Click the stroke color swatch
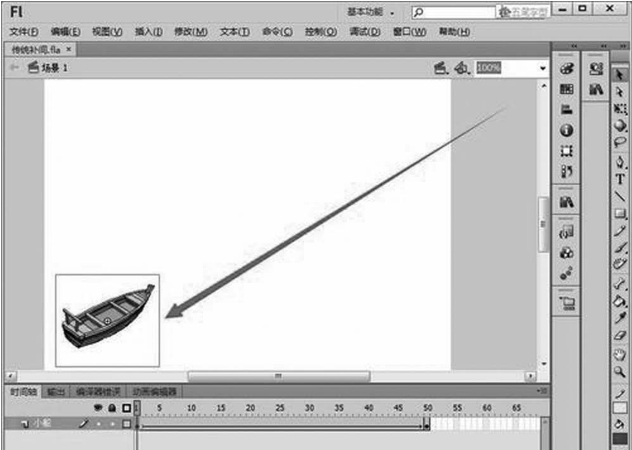The width and height of the screenshot is (632, 450). (620, 408)
